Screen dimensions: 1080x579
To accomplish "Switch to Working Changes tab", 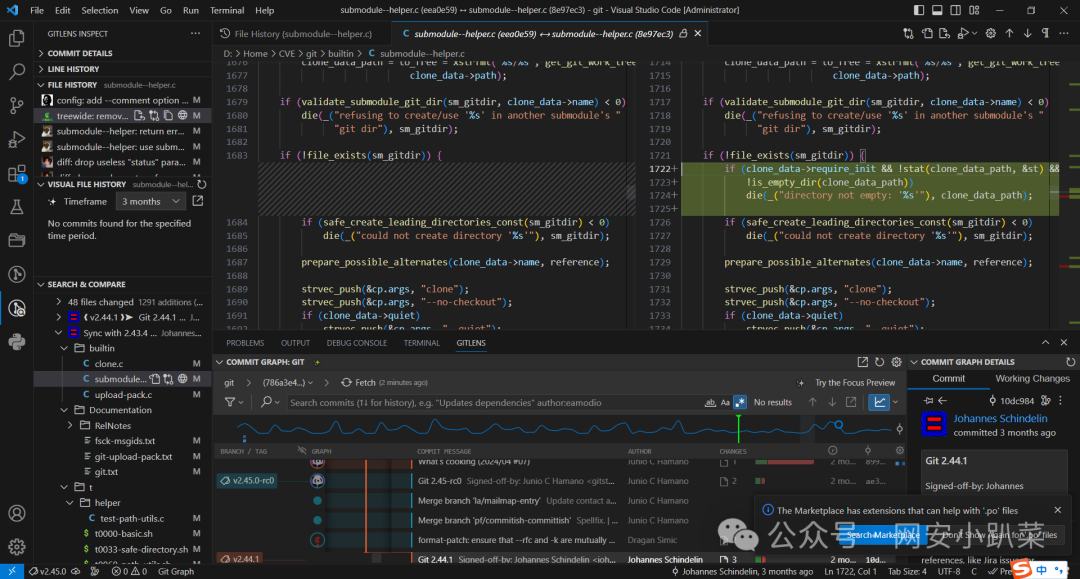I will [1032, 379].
